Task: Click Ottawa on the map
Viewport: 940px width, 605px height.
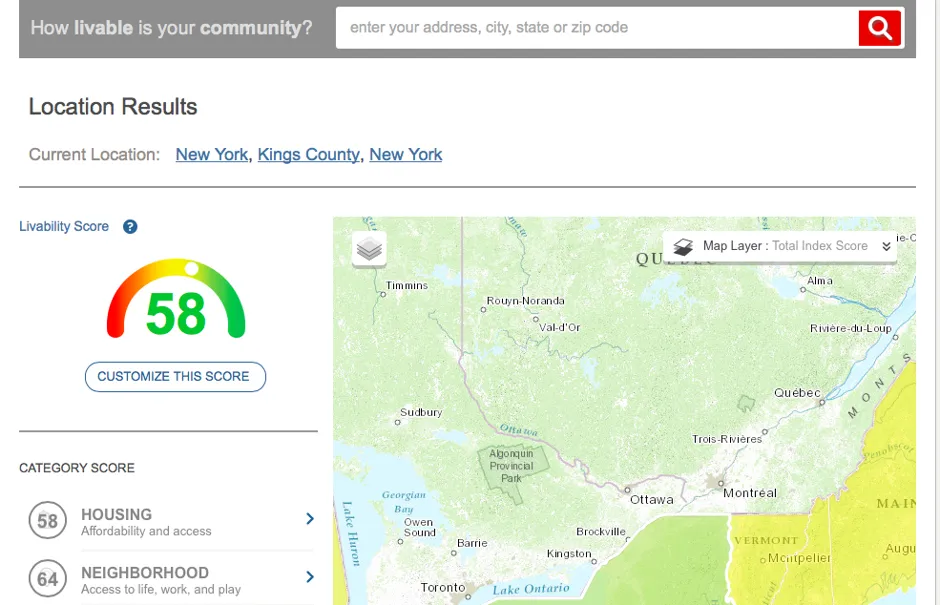Action: pyautogui.click(x=650, y=499)
